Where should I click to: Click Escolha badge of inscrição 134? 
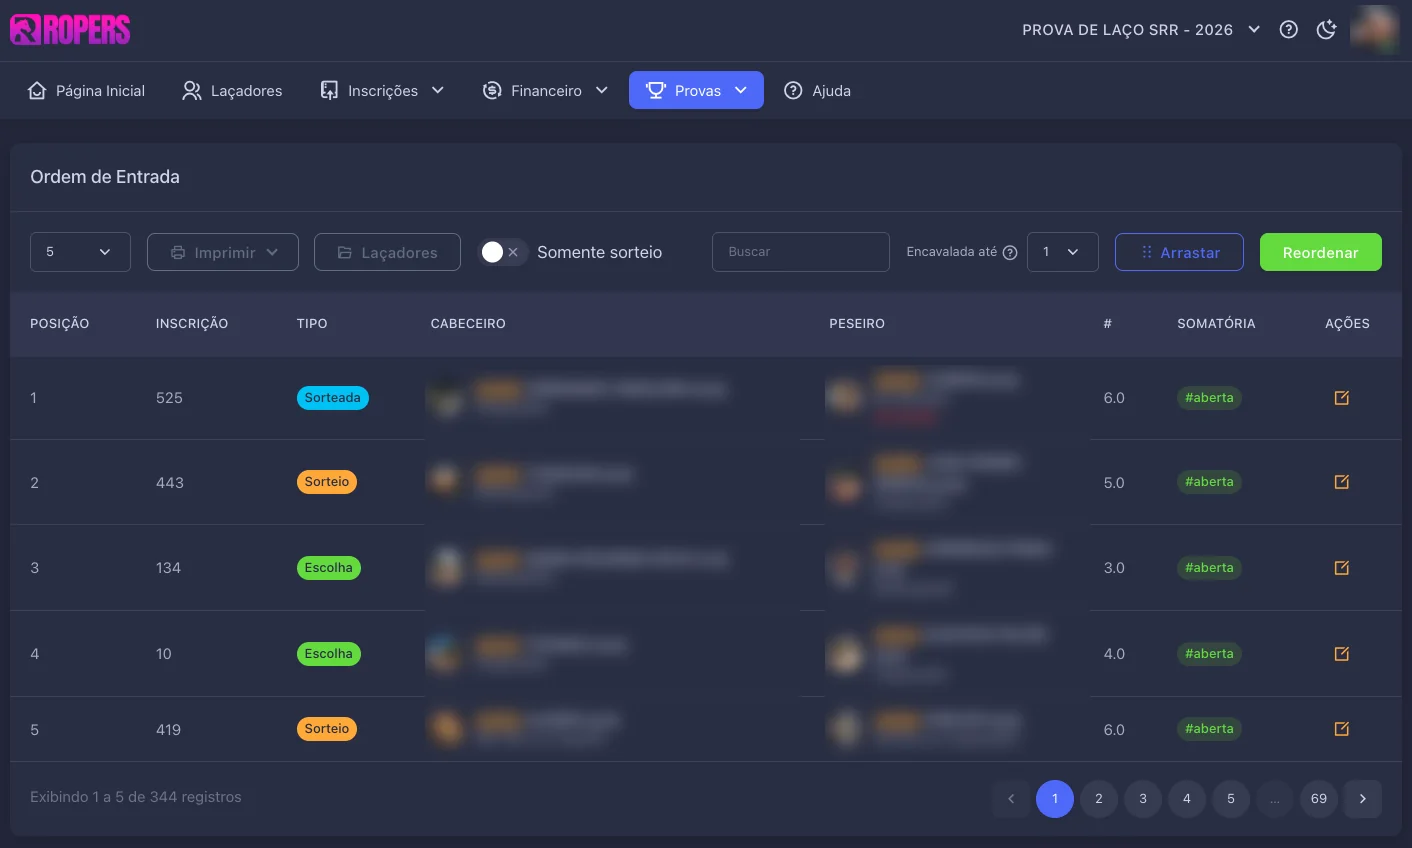[329, 568]
